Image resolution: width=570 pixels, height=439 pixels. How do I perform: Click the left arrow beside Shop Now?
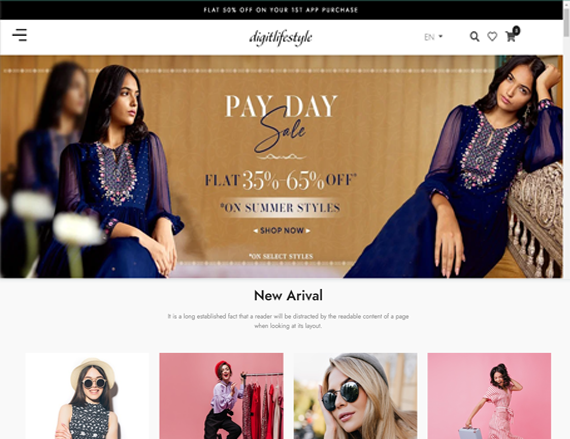tap(256, 231)
